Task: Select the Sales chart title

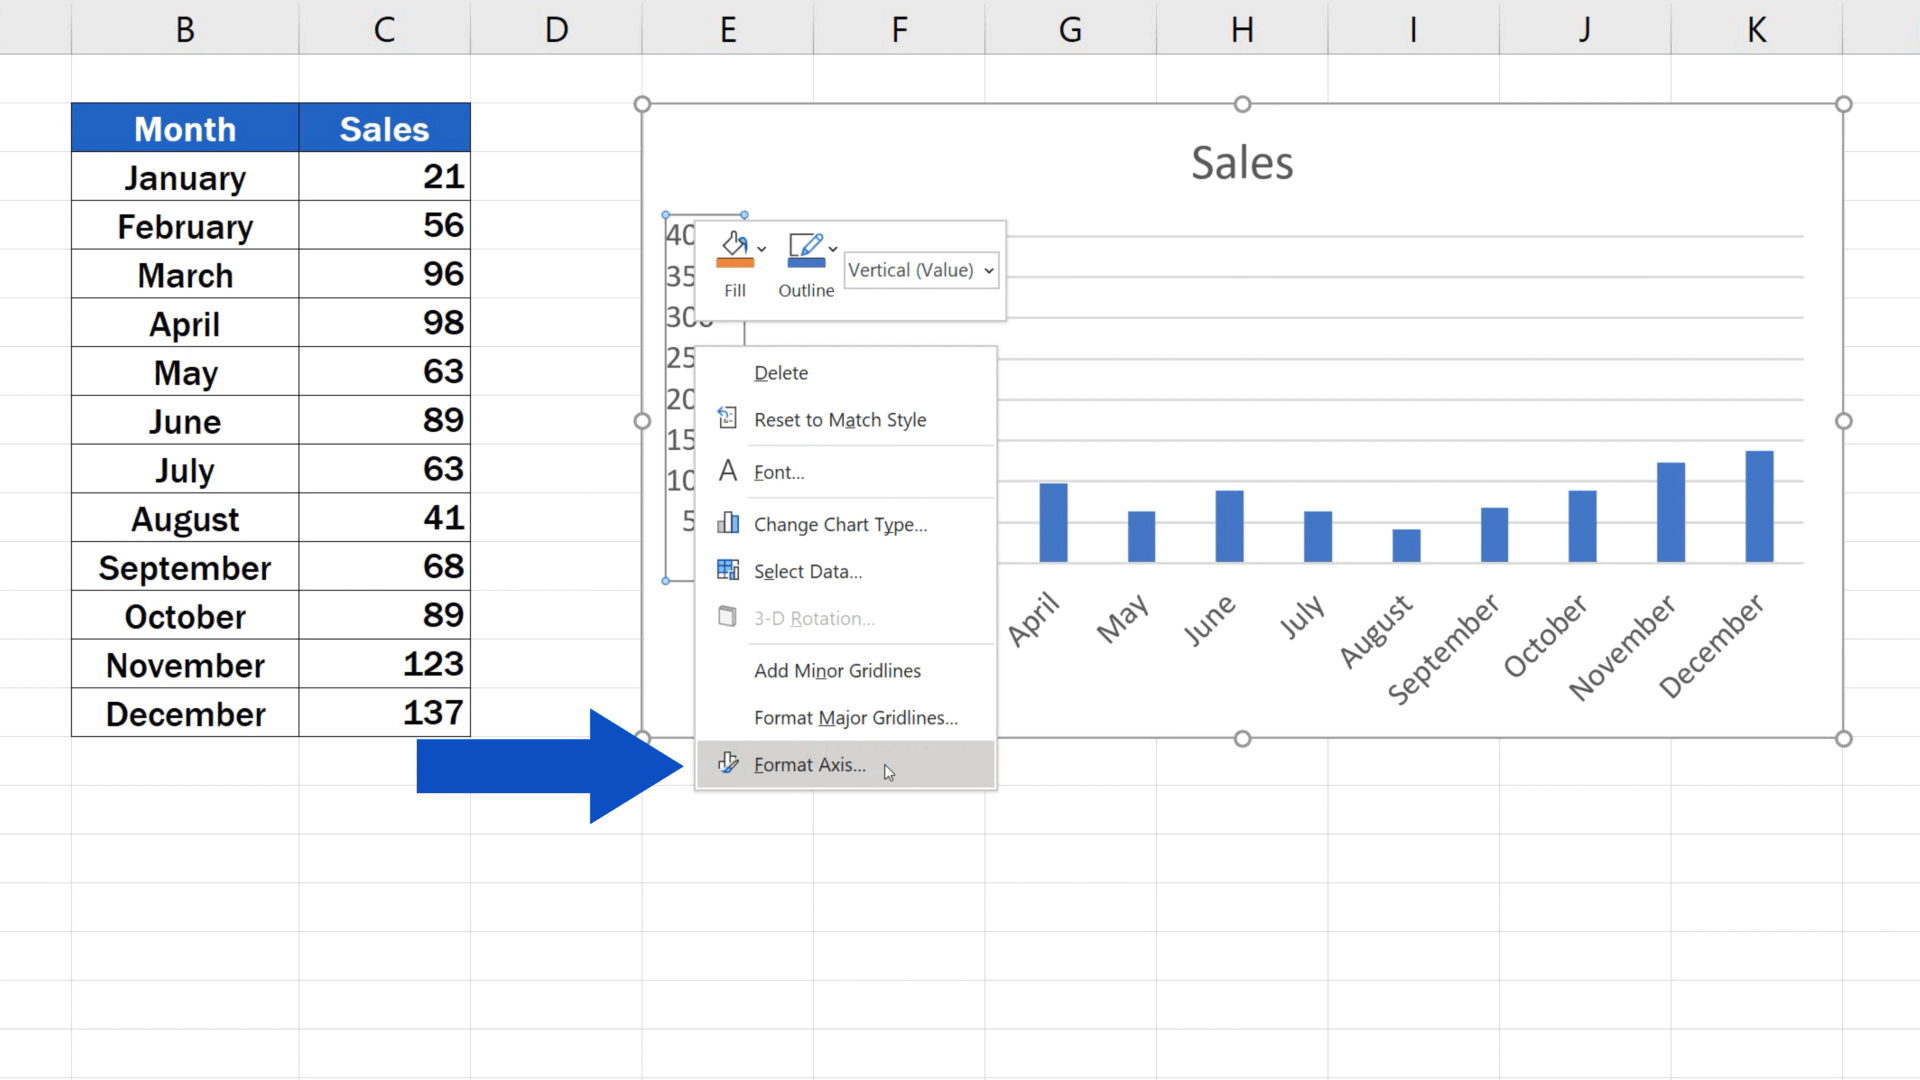Action: point(1242,161)
